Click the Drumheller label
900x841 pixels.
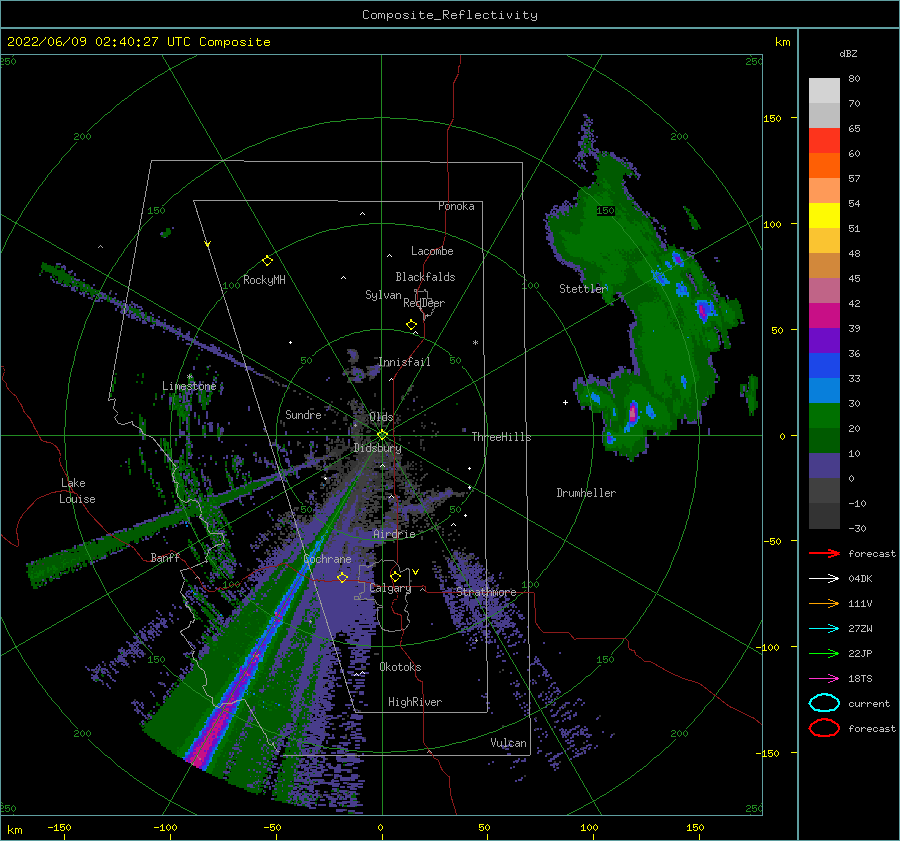click(586, 493)
